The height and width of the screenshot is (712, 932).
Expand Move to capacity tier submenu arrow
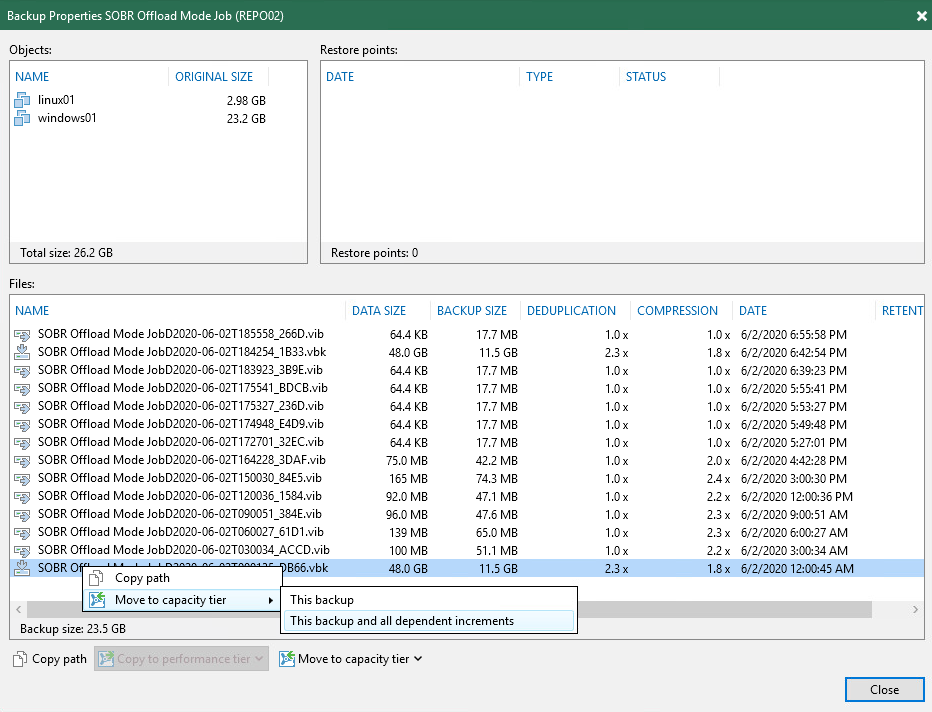[270, 600]
